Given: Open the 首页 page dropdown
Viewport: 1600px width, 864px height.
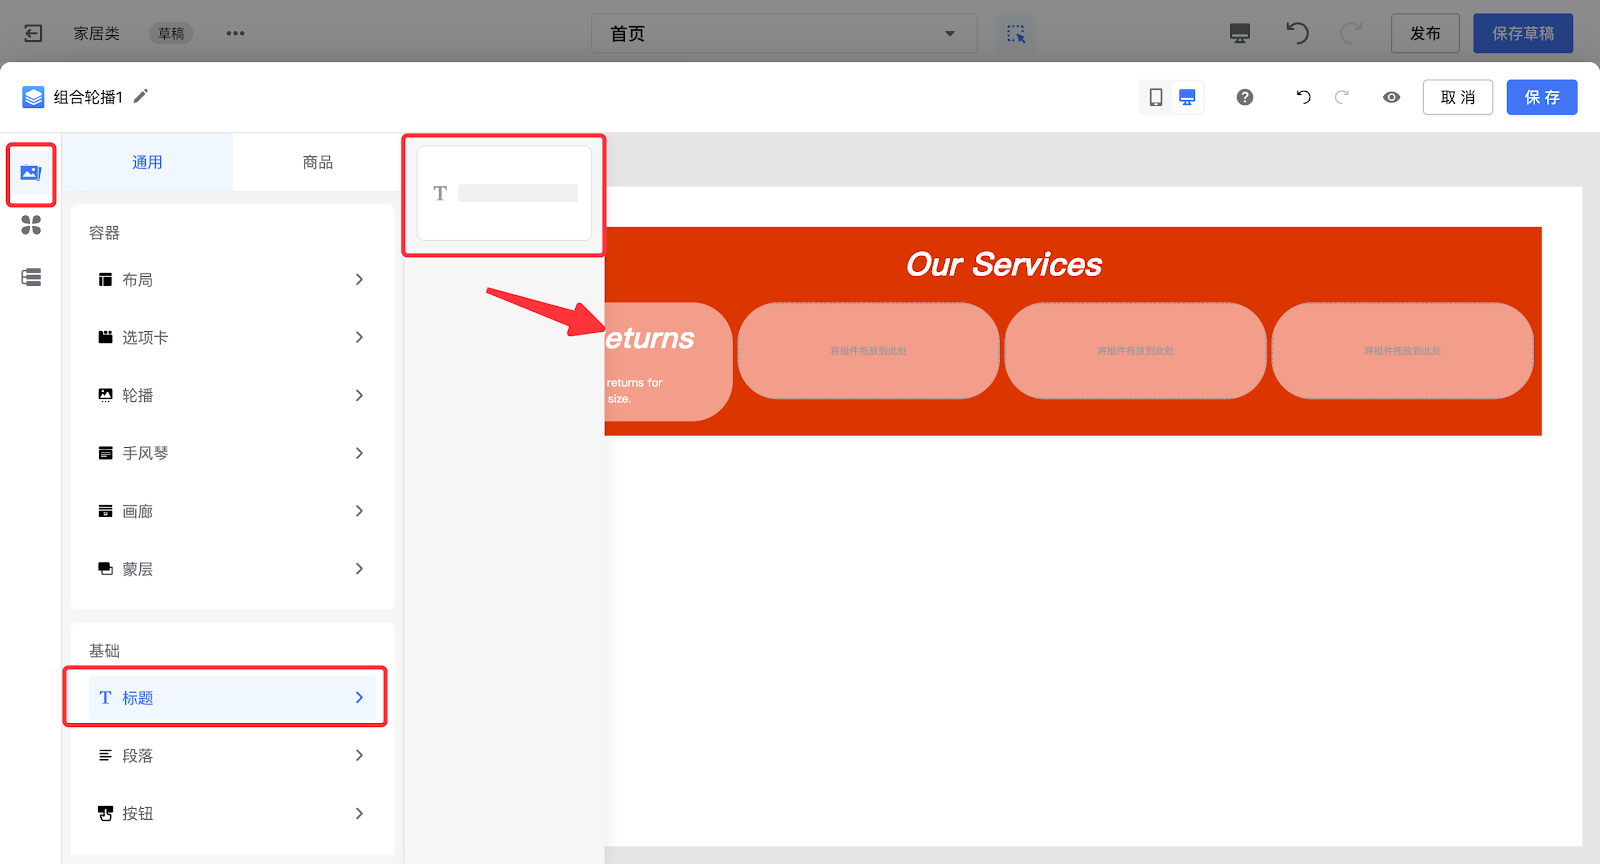Looking at the screenshot, I should 783,33.
